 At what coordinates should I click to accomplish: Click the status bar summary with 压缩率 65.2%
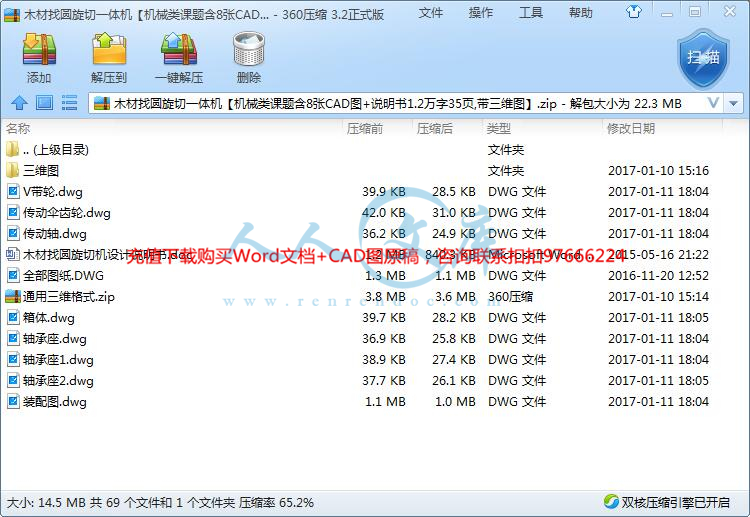point(160,503)
